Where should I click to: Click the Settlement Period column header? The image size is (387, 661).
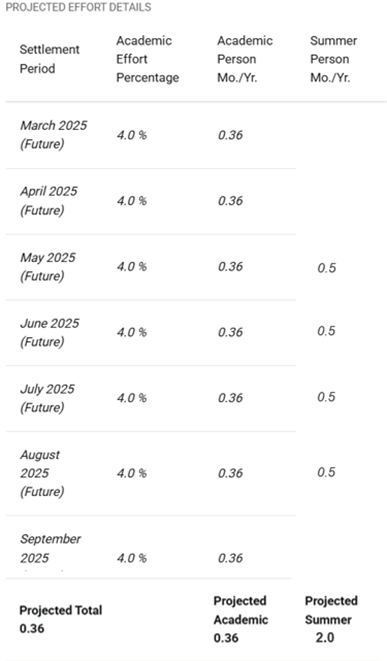[x=49, y=59]
